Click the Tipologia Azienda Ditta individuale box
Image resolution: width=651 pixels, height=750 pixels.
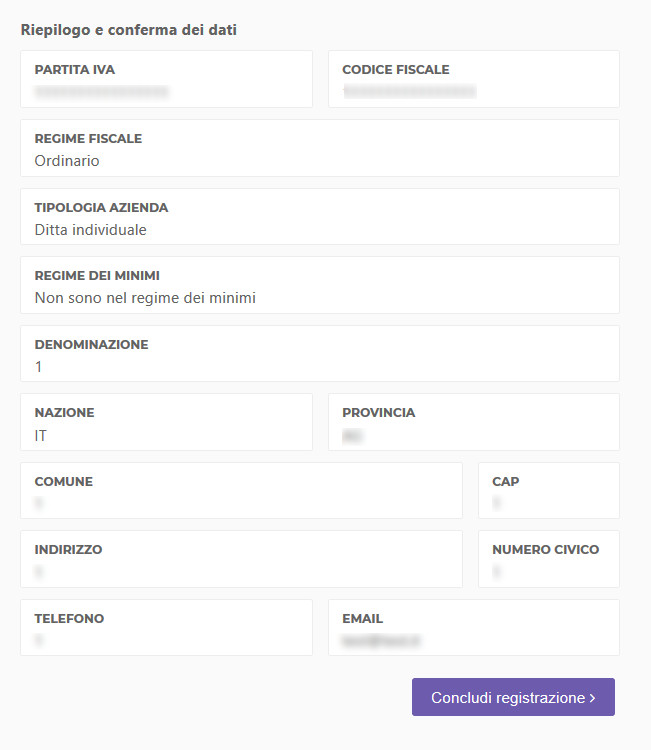(x=320, y=217)
